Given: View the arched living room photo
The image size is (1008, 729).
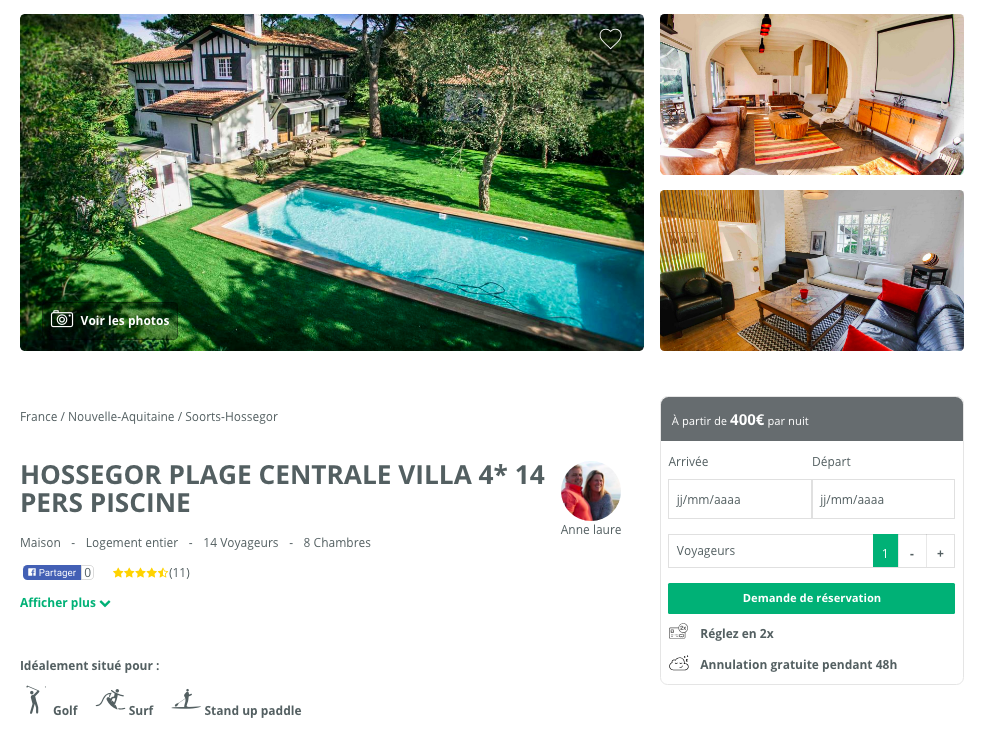Looking at the screenshot, I should click(x=811, y=94).
